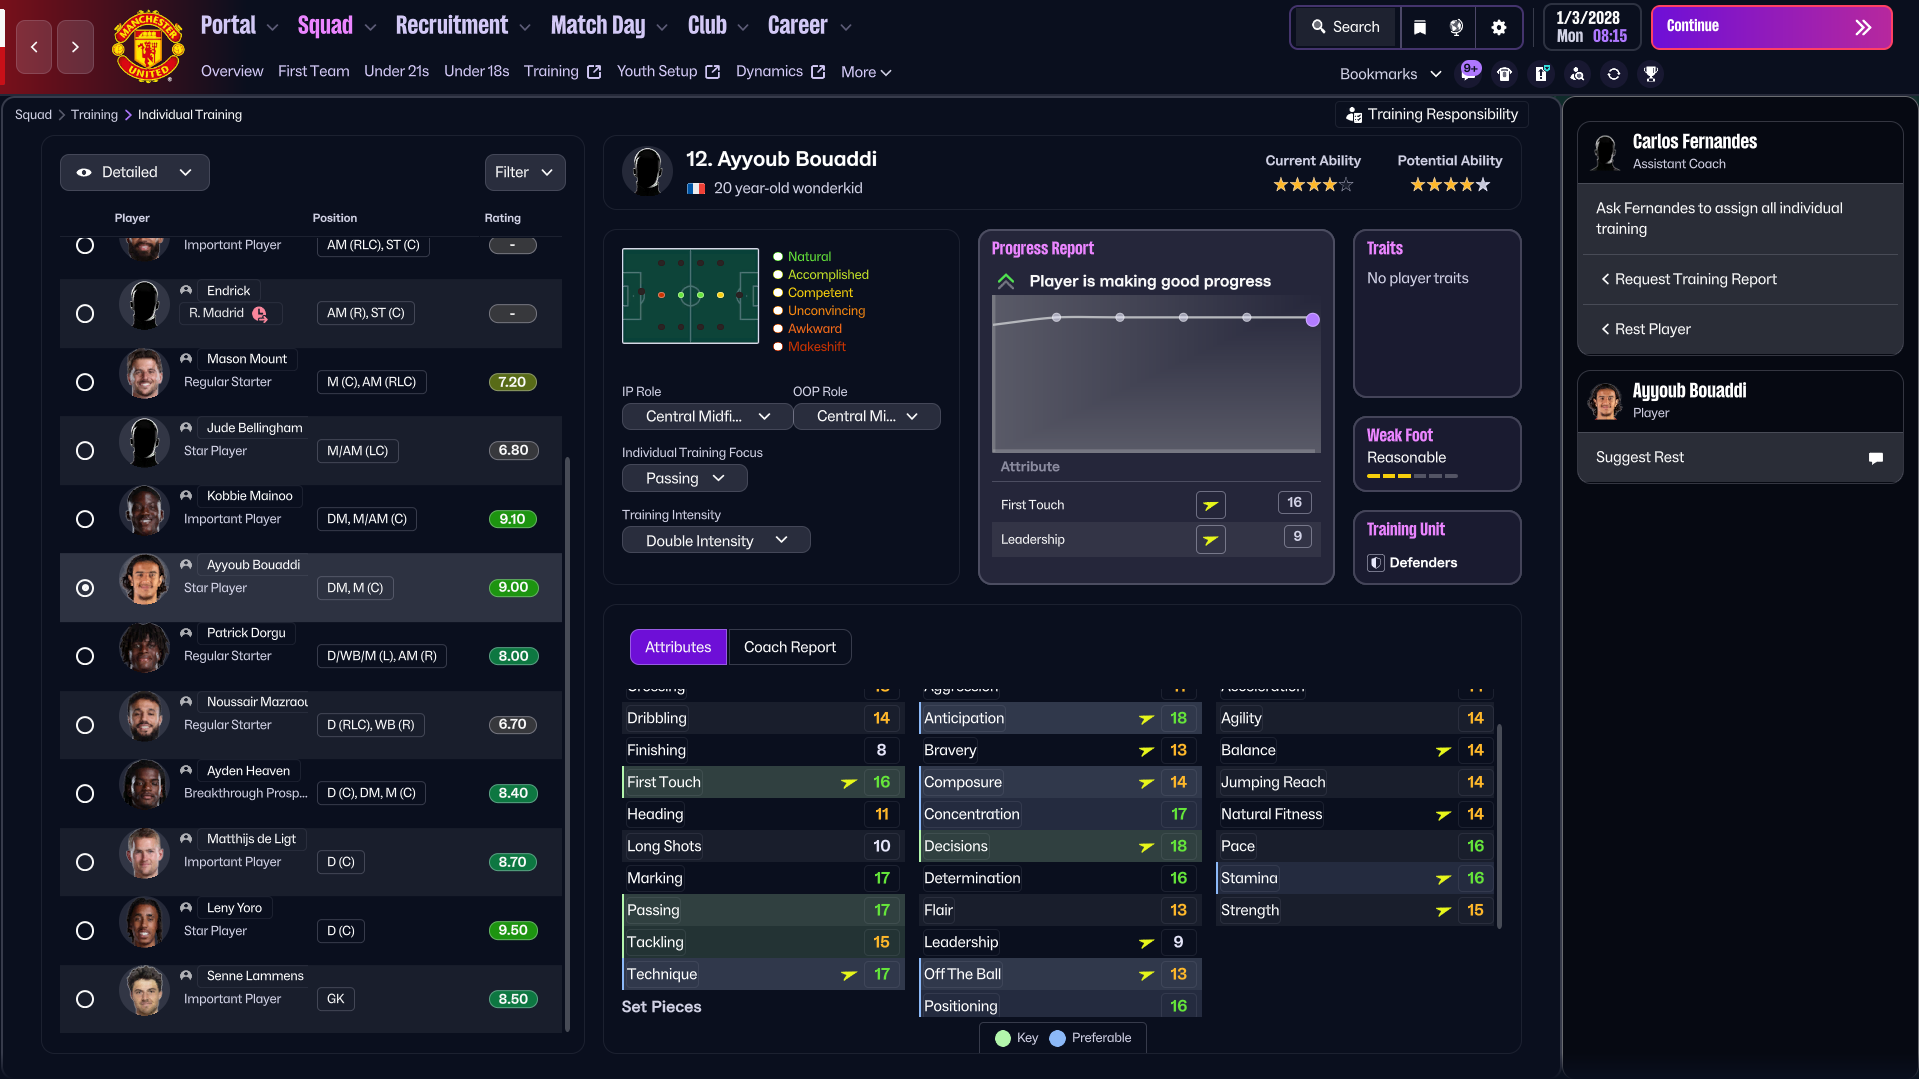Viewport: 1919px width, 1079px height.
Task: Click the Continue button
Action: coord(1772,27)
